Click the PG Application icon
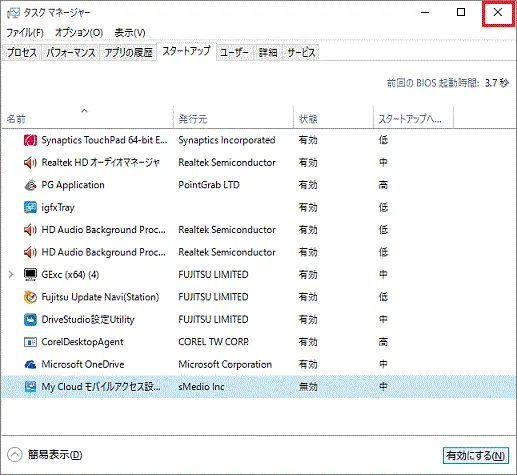The width and height of the screenshot is (517, 475). coord(30,185)
